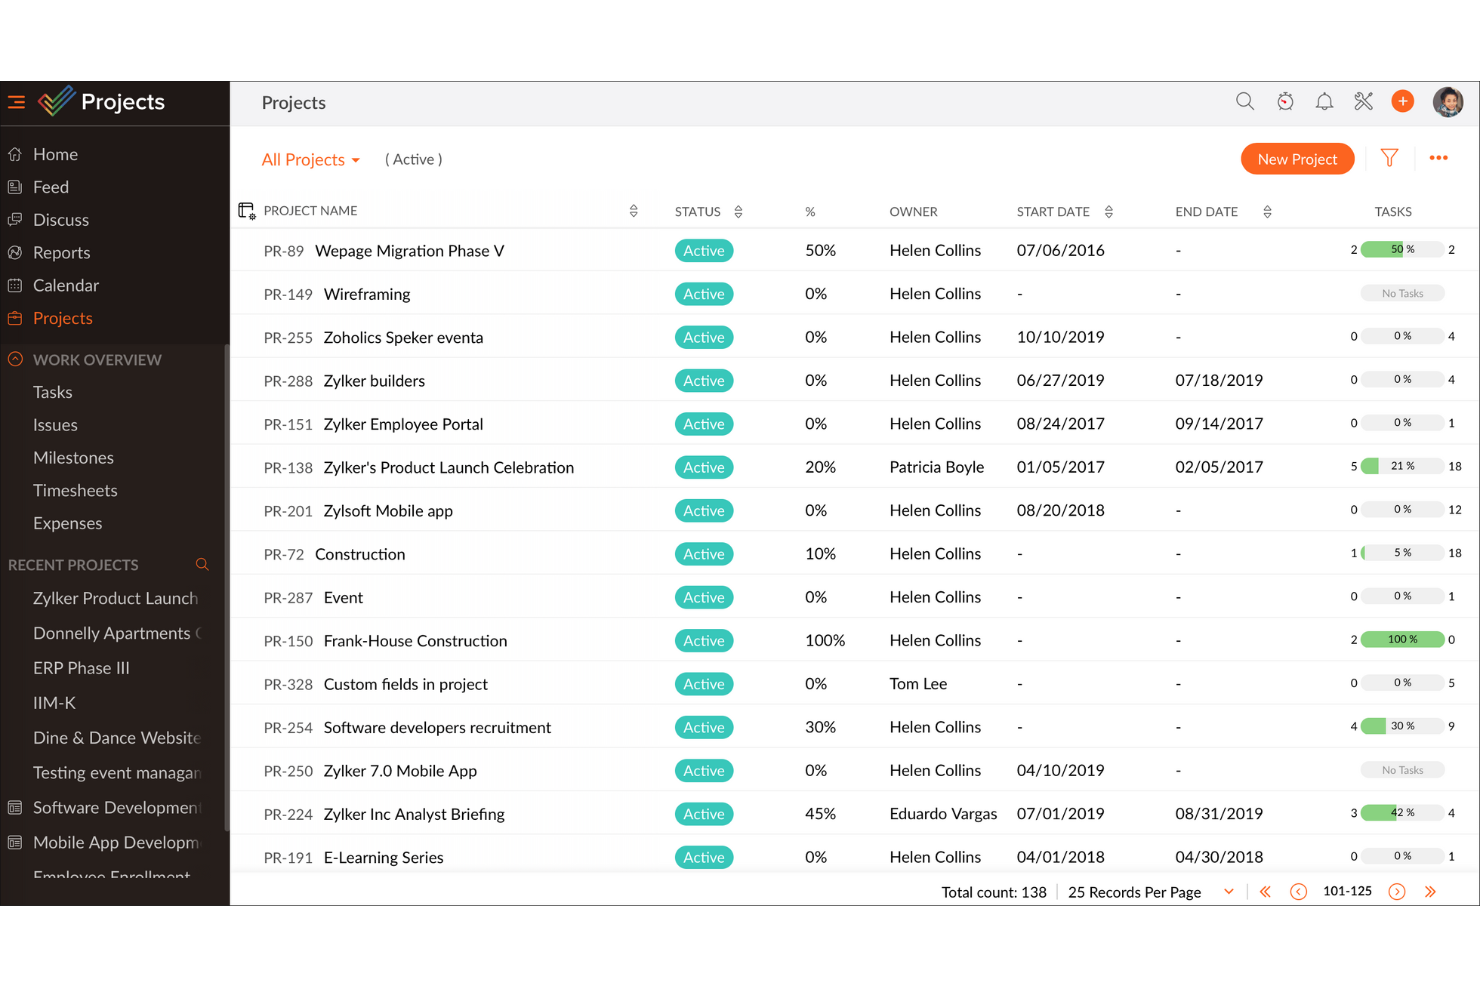Open the user profile avatar
The width and height of the screenshot is (1480, 987).
(x=1448, y=101)
